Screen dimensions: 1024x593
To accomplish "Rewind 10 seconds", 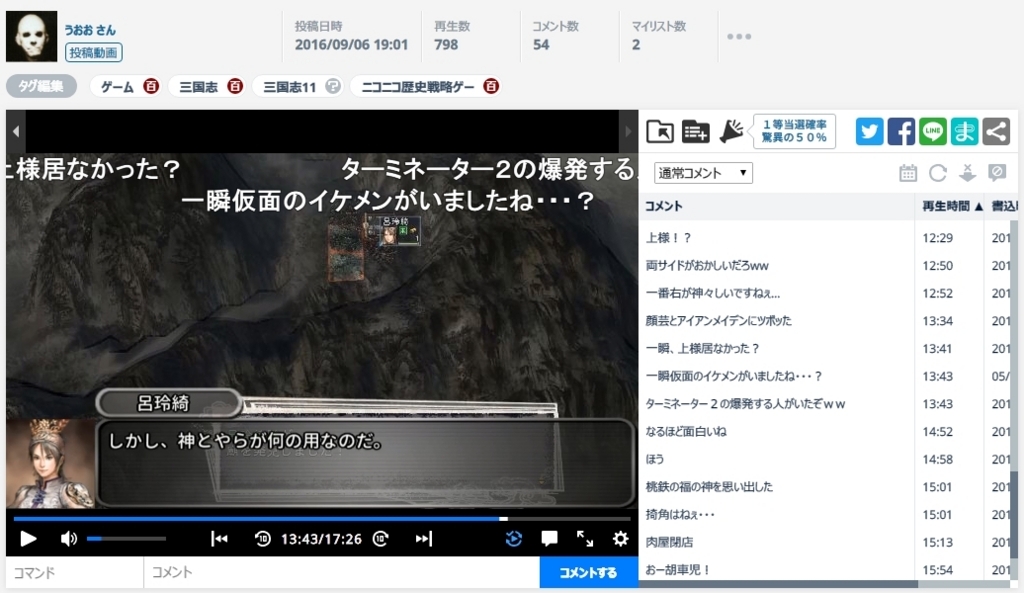I will tap(263, 539).
